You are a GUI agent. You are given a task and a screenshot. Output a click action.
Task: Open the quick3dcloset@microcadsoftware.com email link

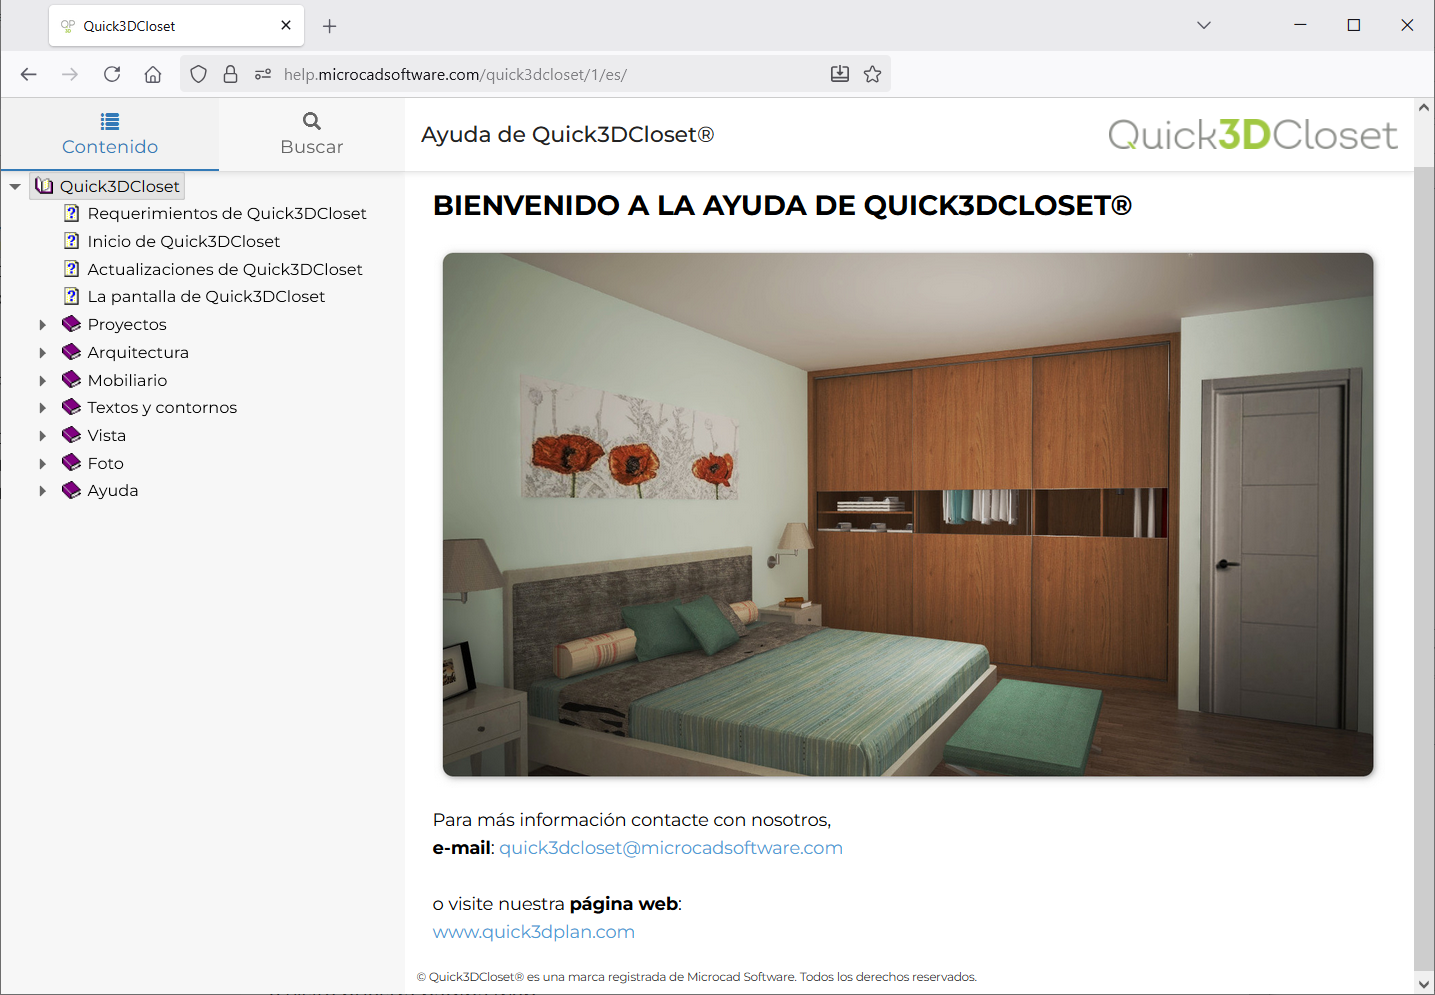pyautogui.click(x=670, y=848)
